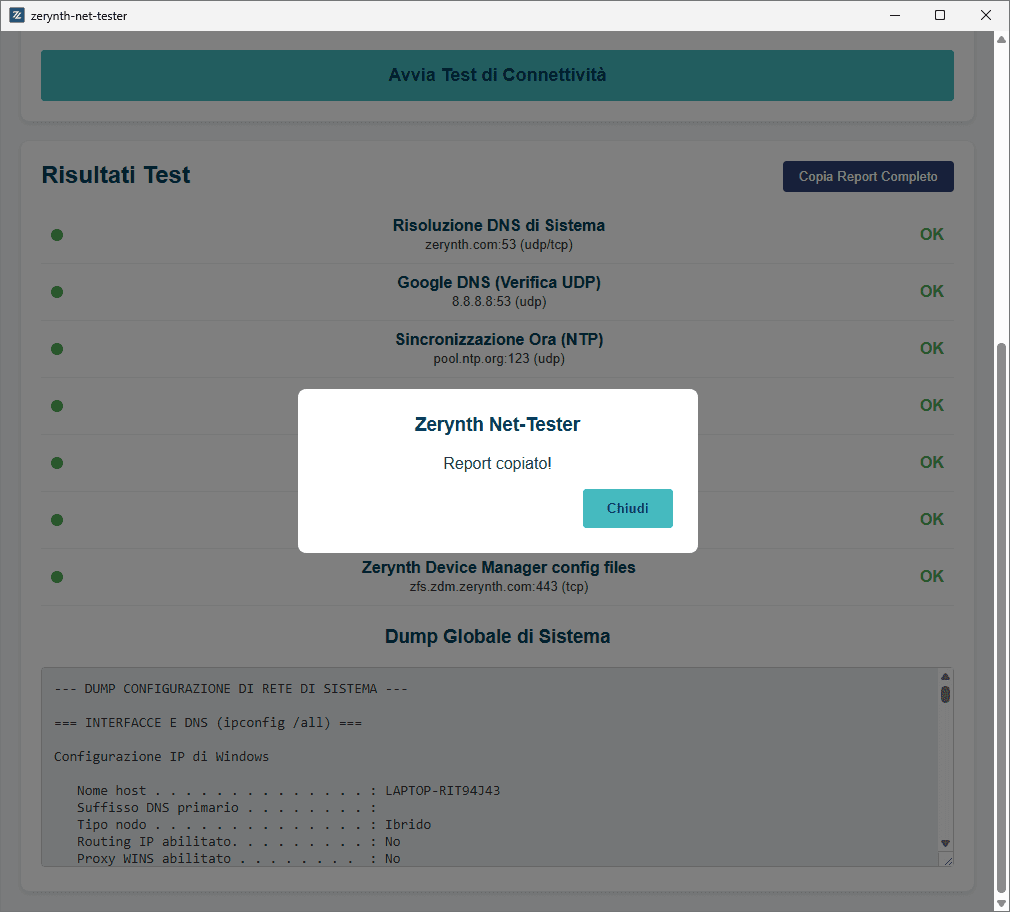Click '8.8.8.8:53 (udp)' text
Image resolution: width=1010 pixels, height=912 pixels.
(499, 301)
